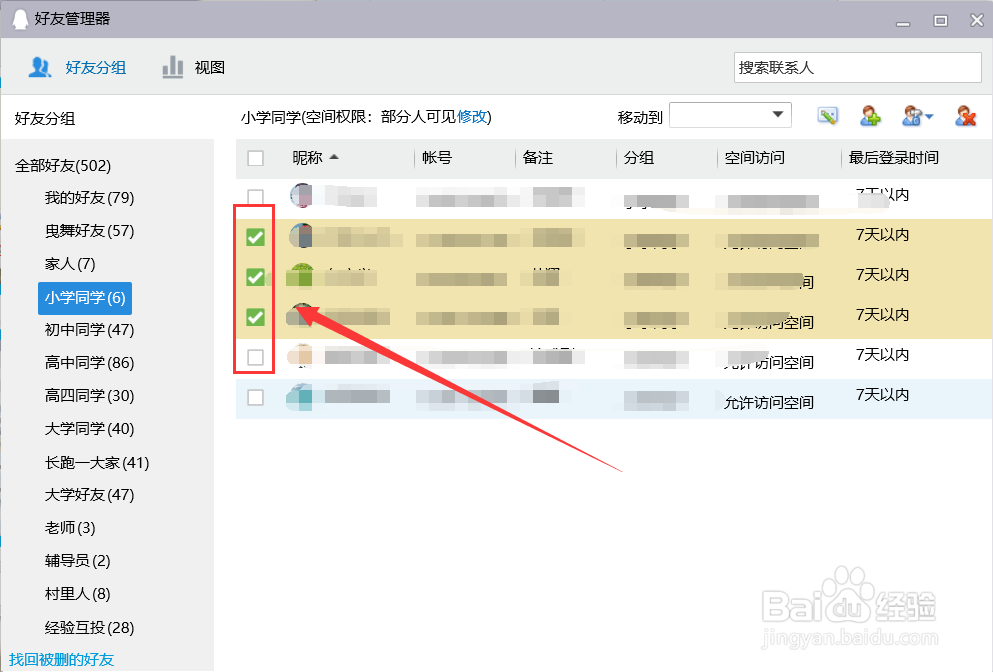
Task: Click the first friend's avatar thumbnail
Action: pyautogui.click(x=302, y=196)
